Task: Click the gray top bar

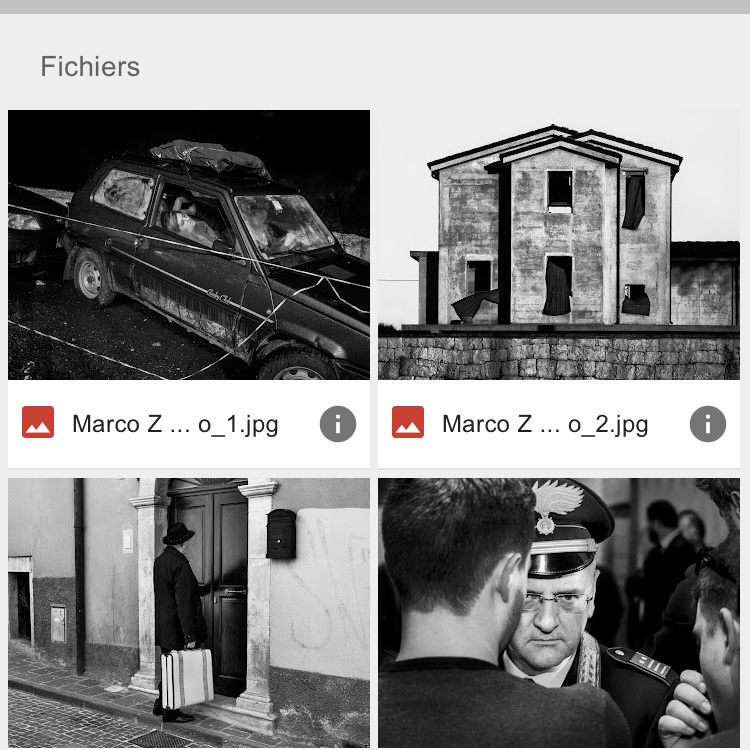Action: tap(375, 7)
